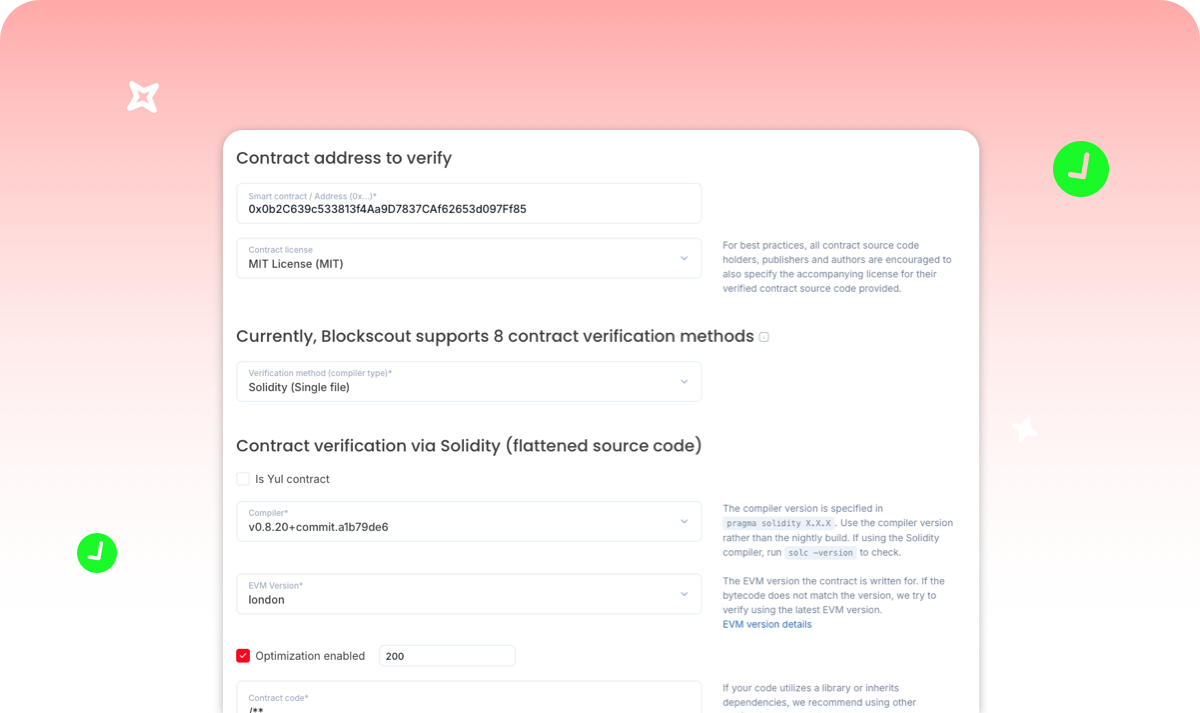Uncheck the Optimization enabled checkbox
Viewport: 1200px width, 713px height.
point(243,656)
